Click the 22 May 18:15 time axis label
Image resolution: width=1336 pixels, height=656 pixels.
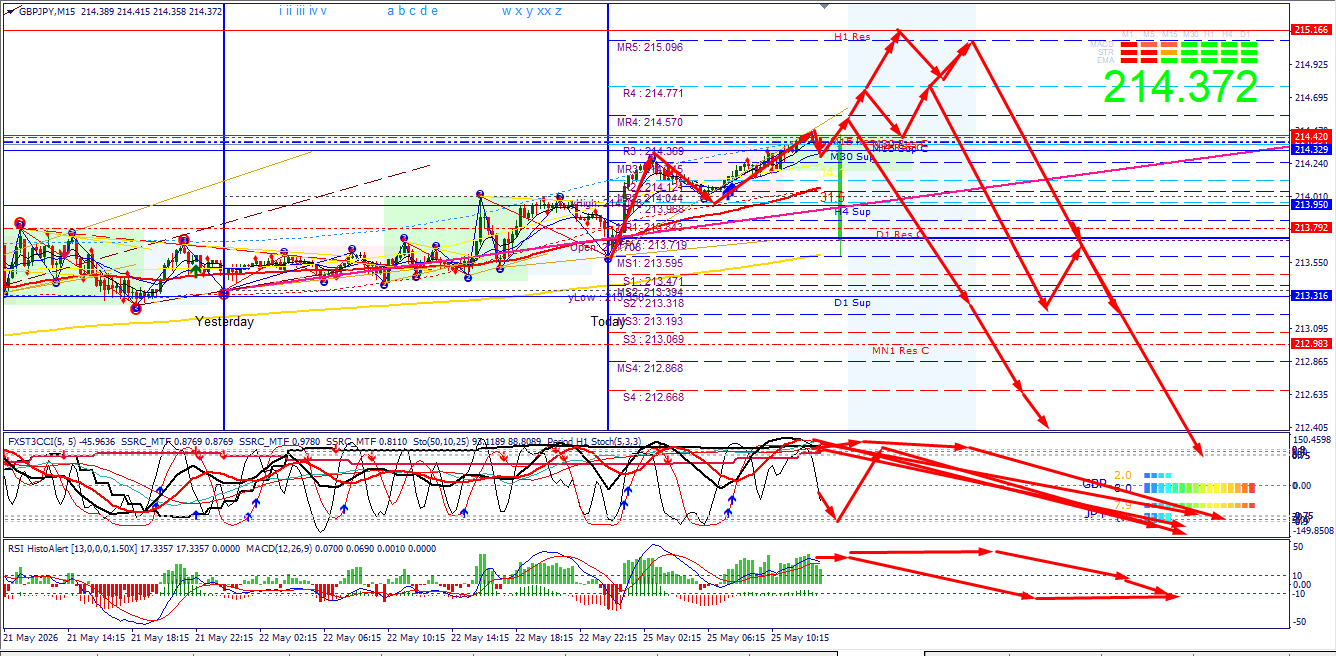pos(544,637)
